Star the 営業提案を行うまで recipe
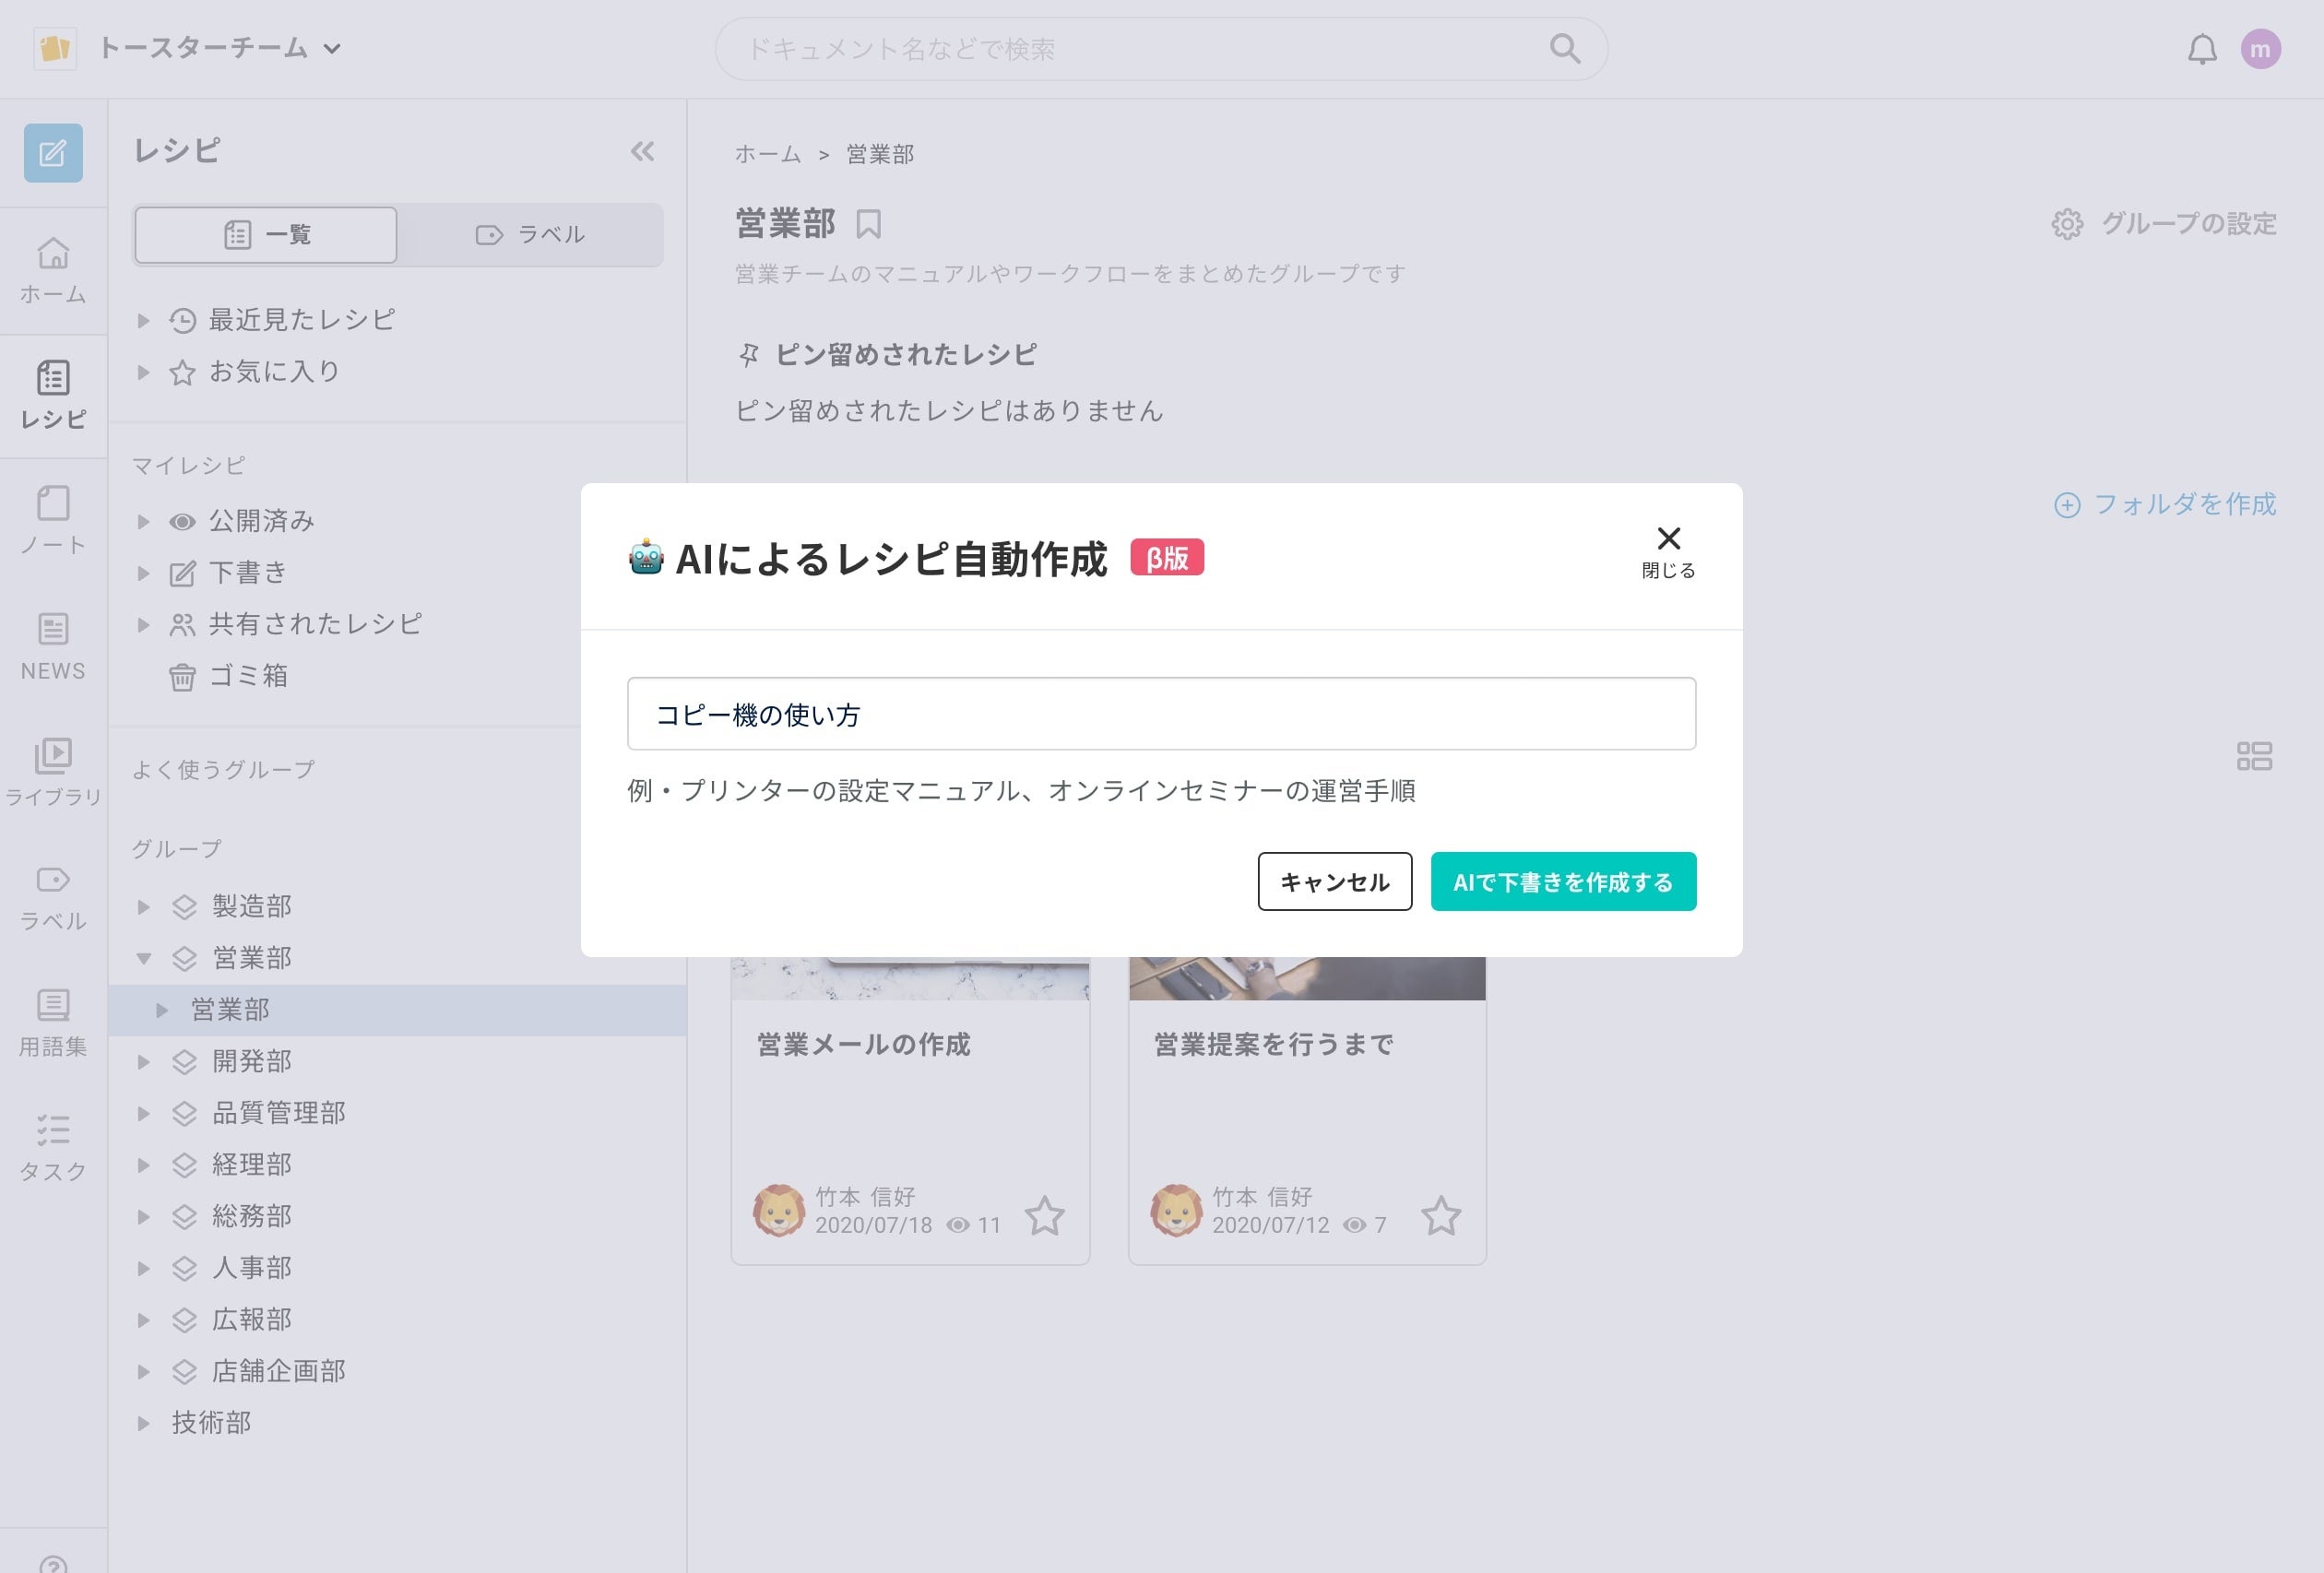Viewport: 2324px width, 1573px height. 1443,1216
